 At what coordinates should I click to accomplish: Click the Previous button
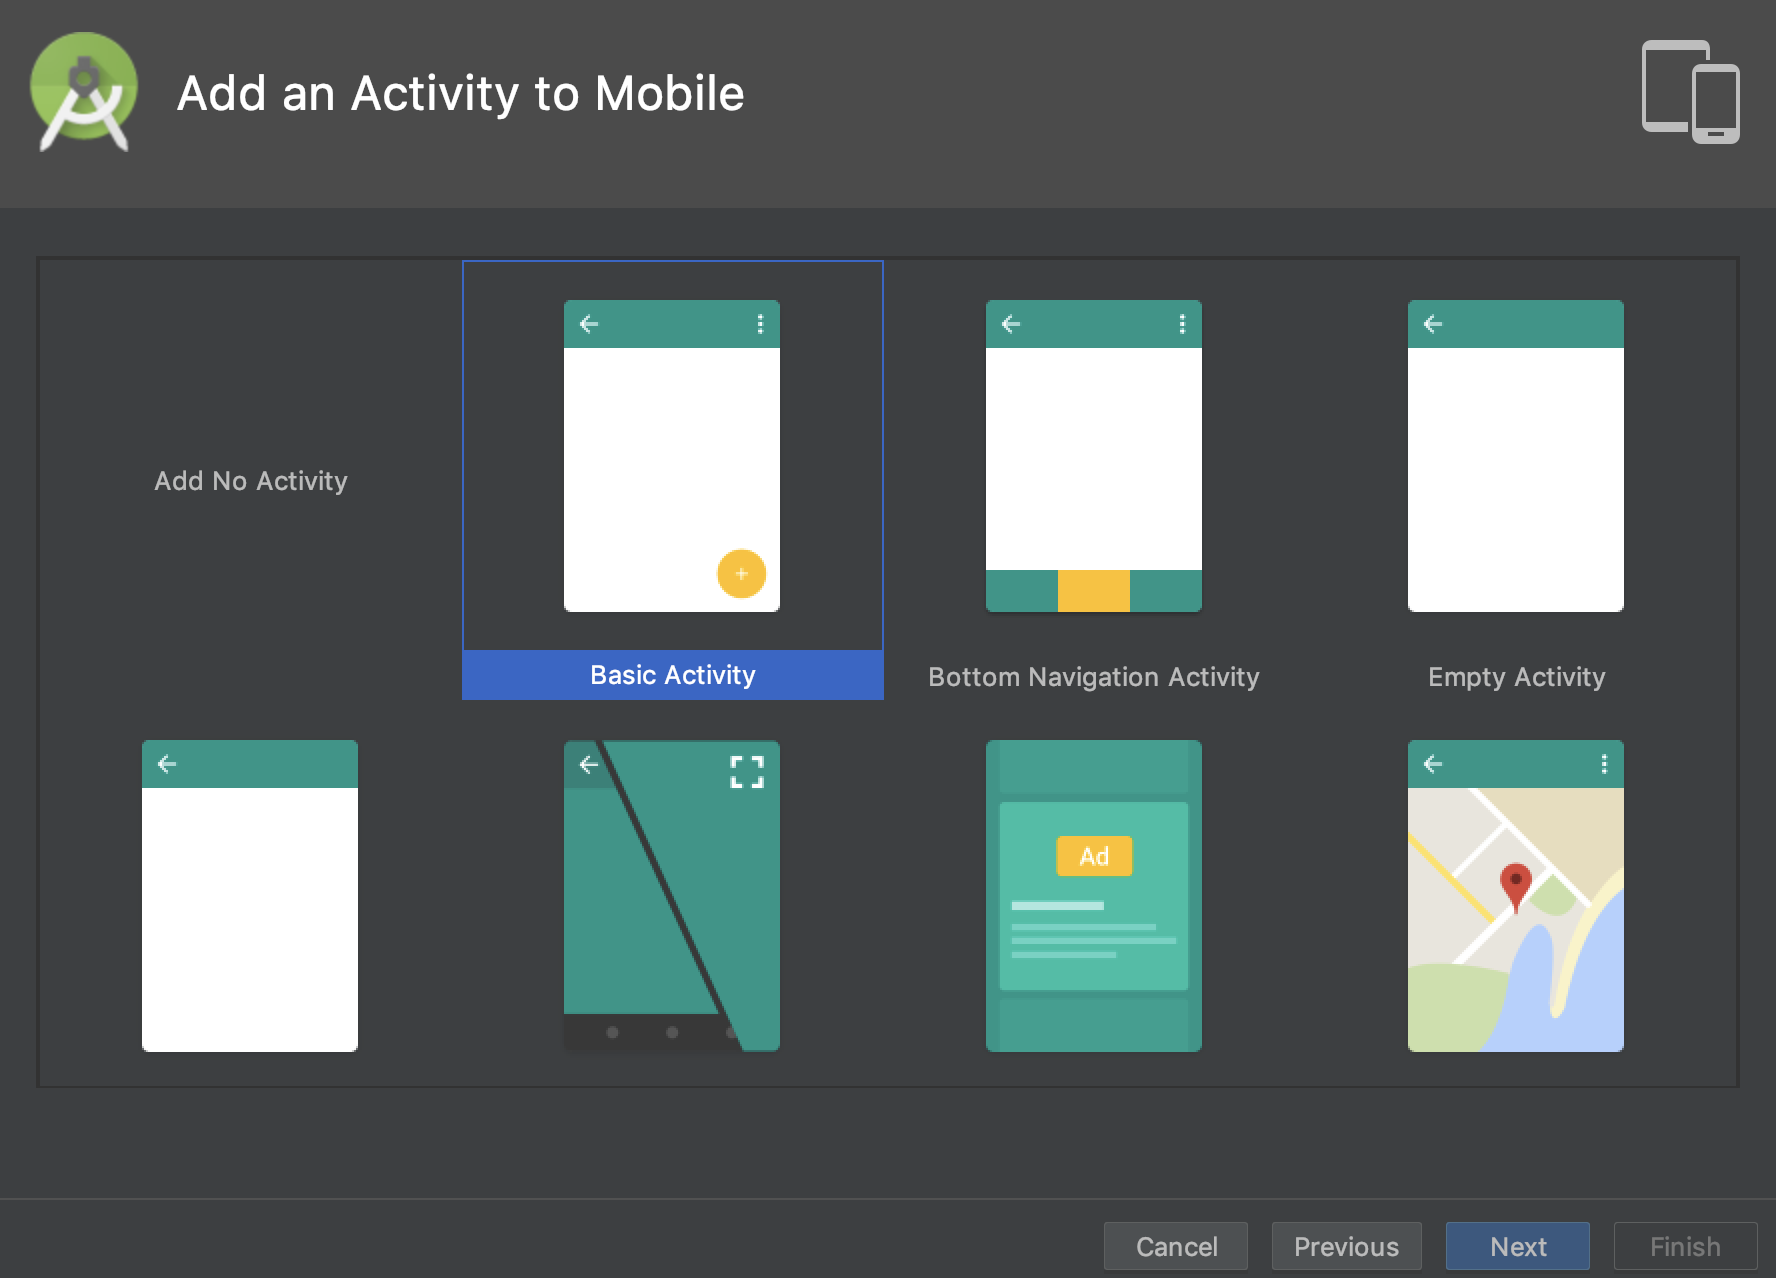click(1346, 1246)
